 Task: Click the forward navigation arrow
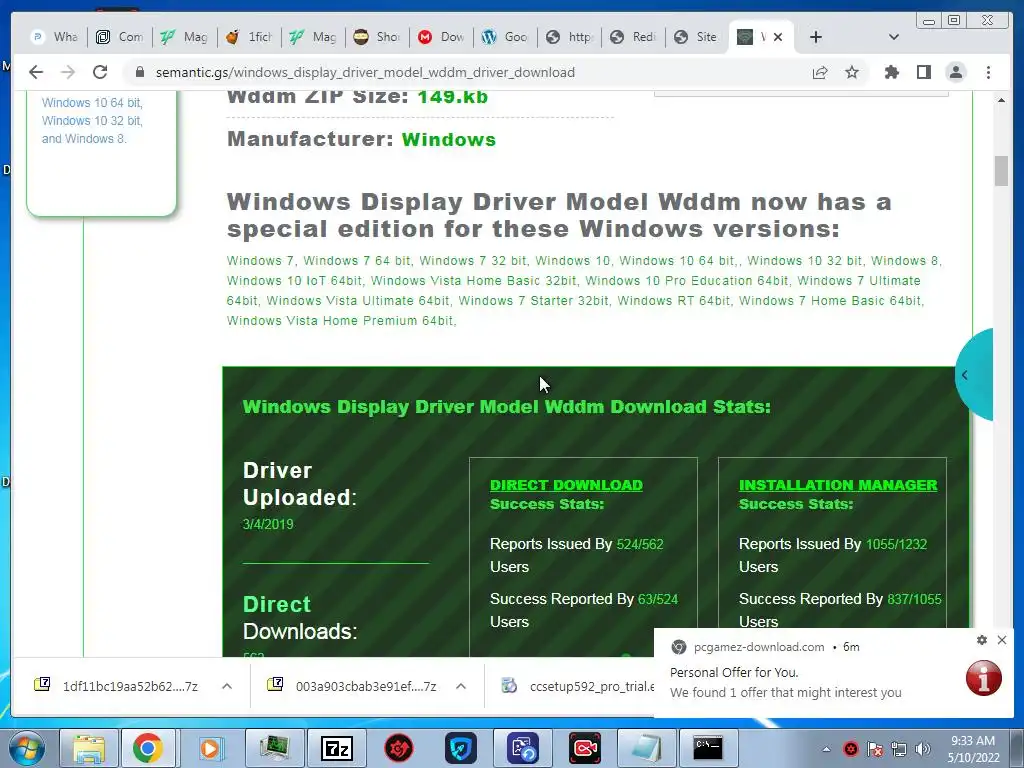[68, 72]
